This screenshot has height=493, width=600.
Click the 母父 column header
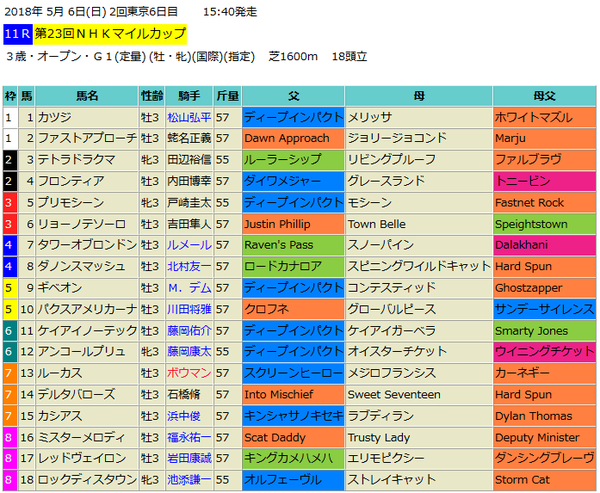(545, 96)
